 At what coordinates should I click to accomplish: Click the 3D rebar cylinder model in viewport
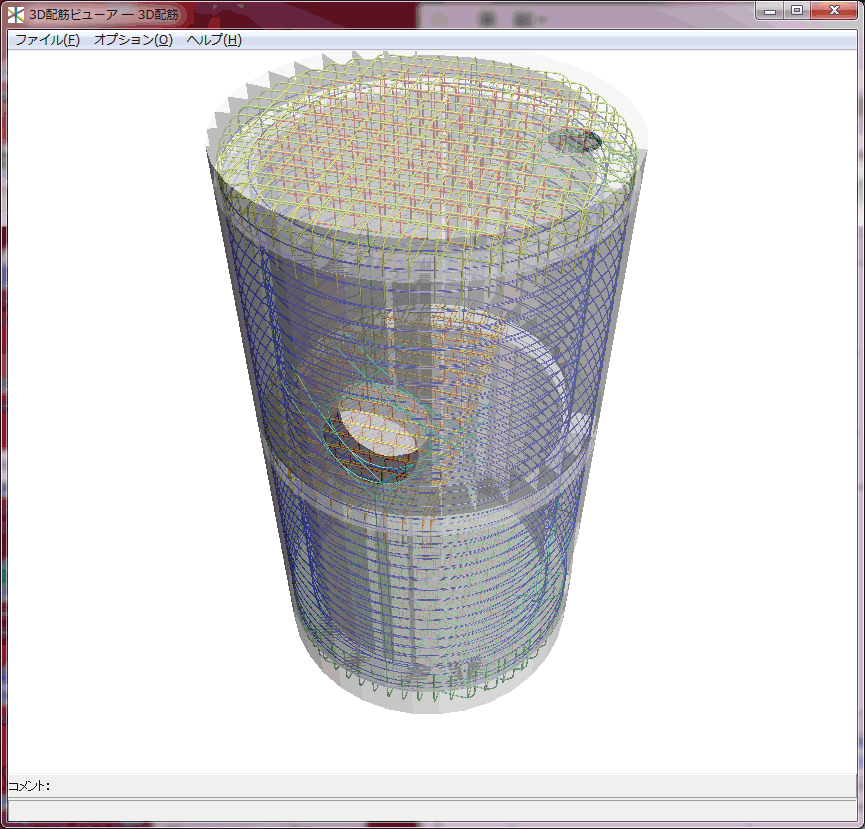[426, 381]
